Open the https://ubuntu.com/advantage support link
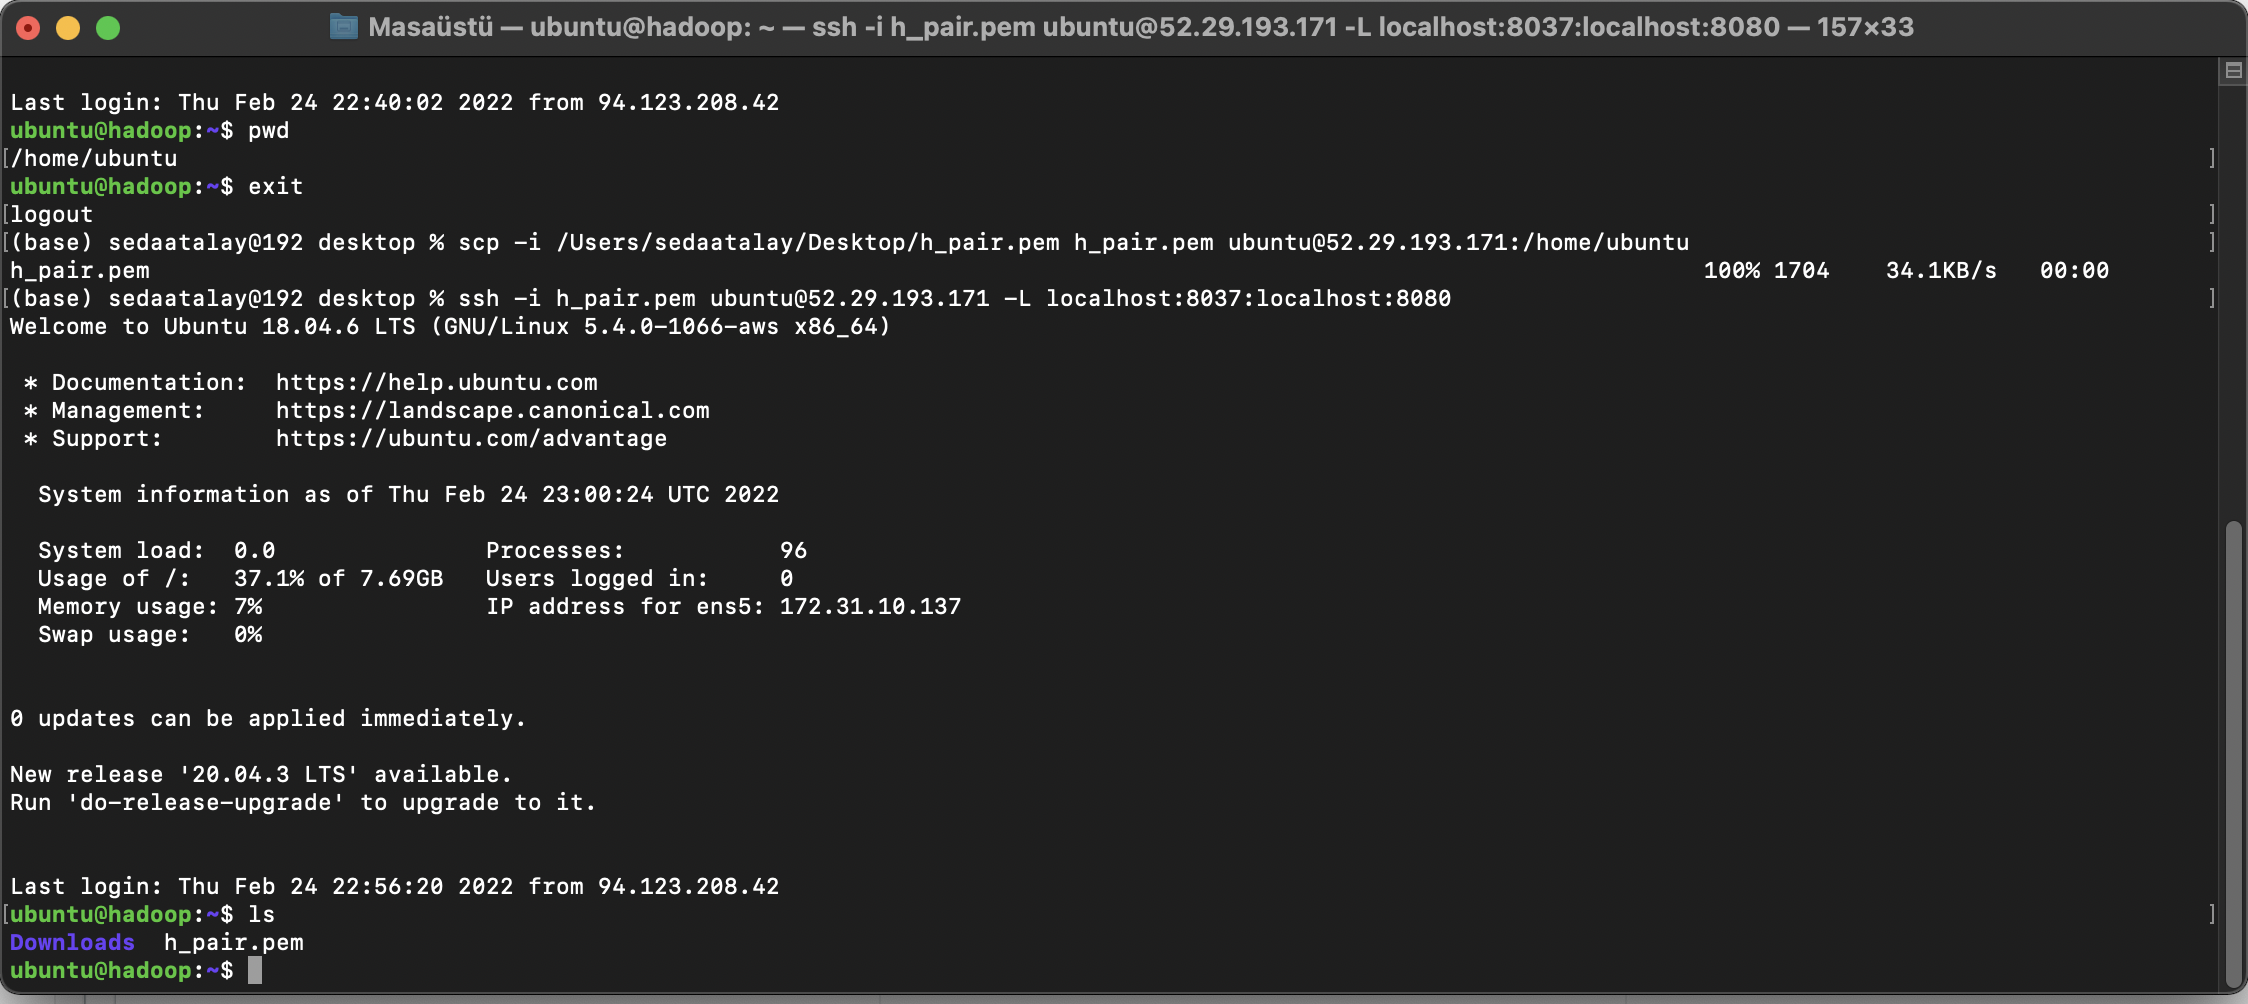Screen dimensions: 2248x1004 tap(471, 438)
